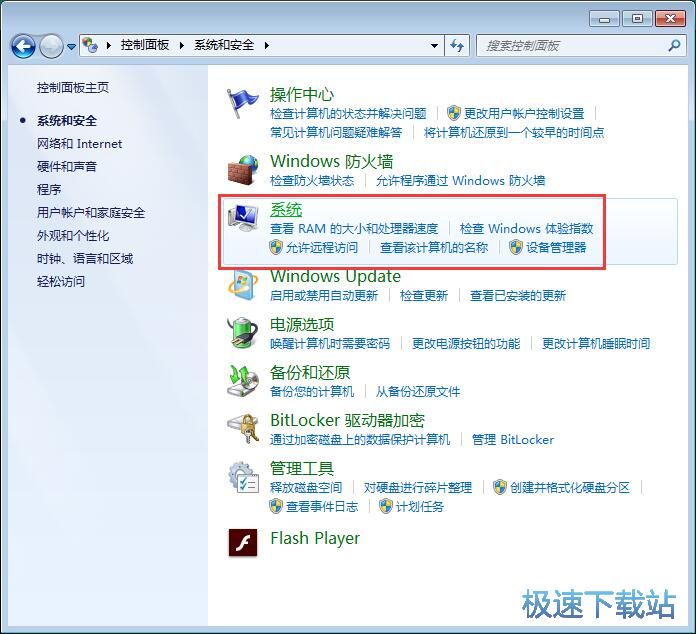Click 允许程序通过 Windows 防火墙 link
This screenshot has width=696, height=634.
pyautogui.click(x=460, y=180)
